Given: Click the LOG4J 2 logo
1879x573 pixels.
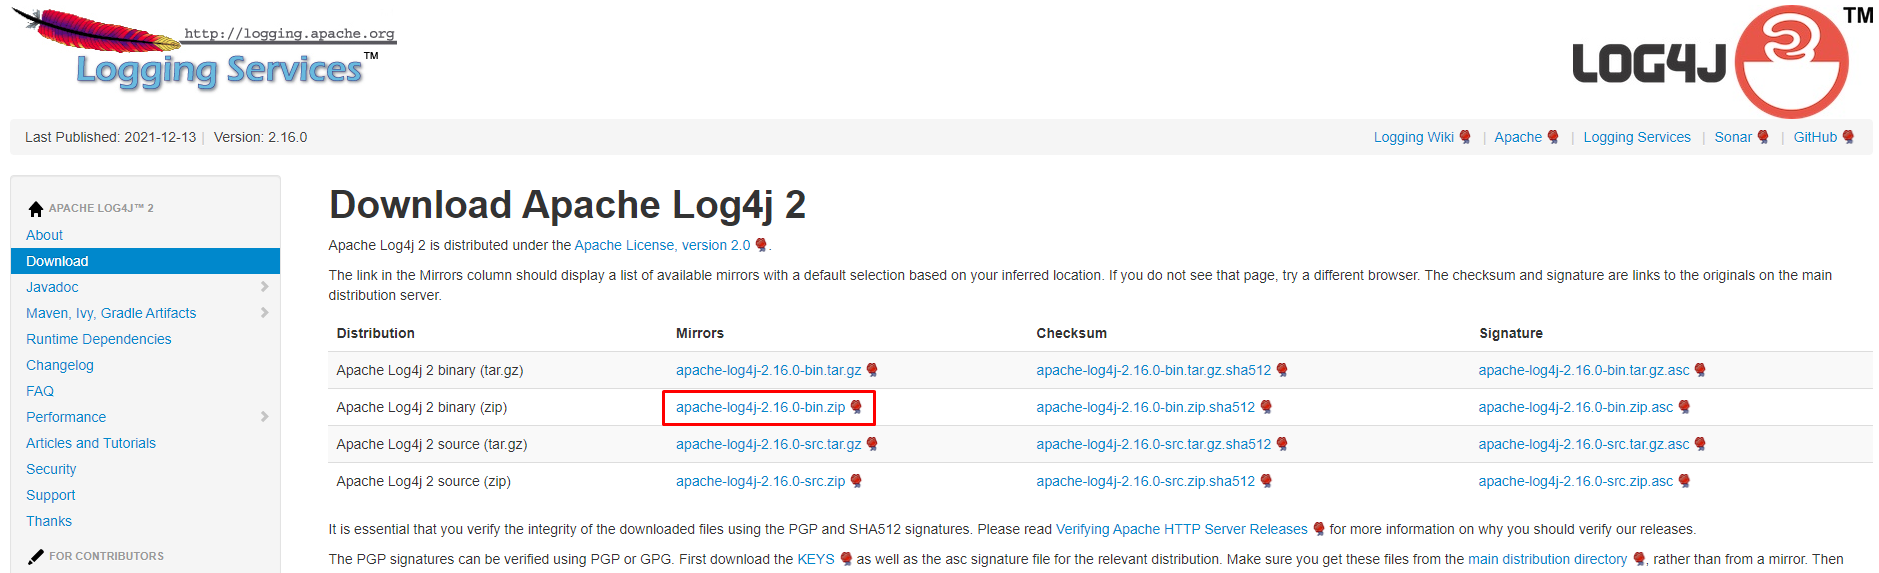Looking at the screenshot, I should pyautogui.click(x=1722, y=60).
